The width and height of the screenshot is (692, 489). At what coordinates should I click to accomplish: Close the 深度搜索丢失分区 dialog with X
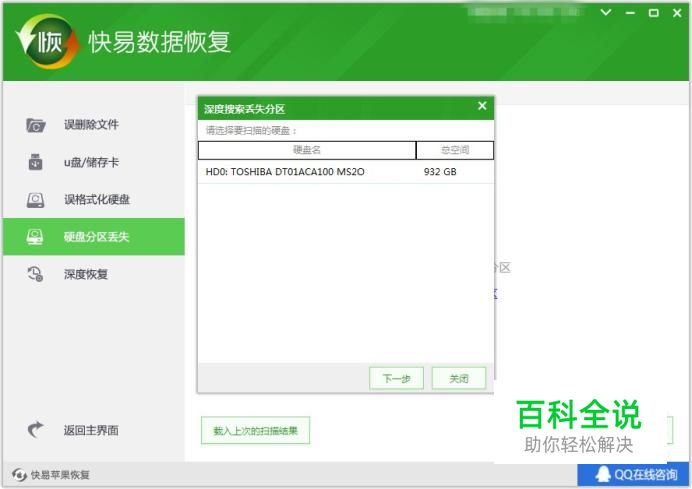point(482,106)
